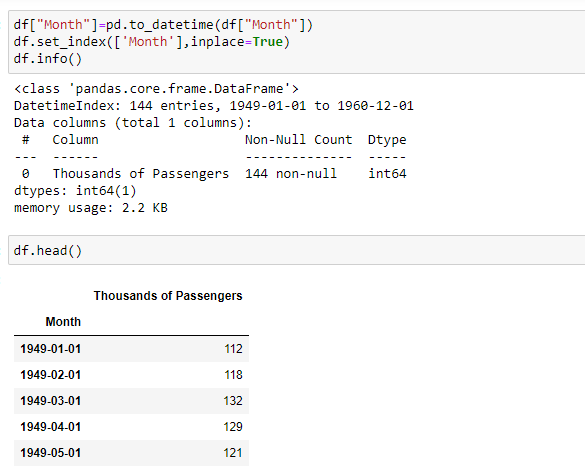Click the value 132 in the table

tap(233, 401)
